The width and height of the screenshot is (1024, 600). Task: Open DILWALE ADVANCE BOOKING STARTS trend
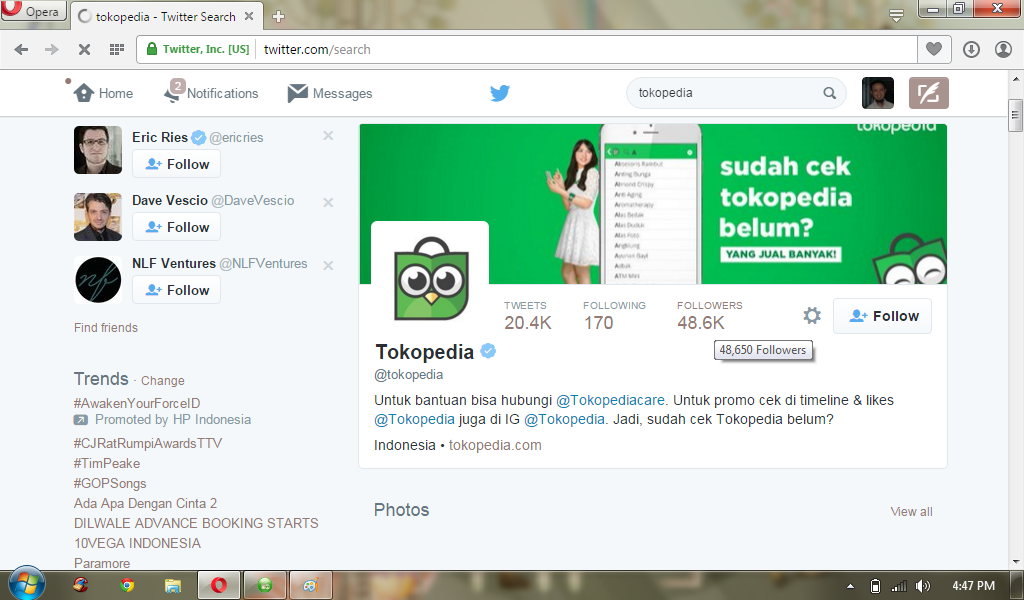tap(197, 524)
